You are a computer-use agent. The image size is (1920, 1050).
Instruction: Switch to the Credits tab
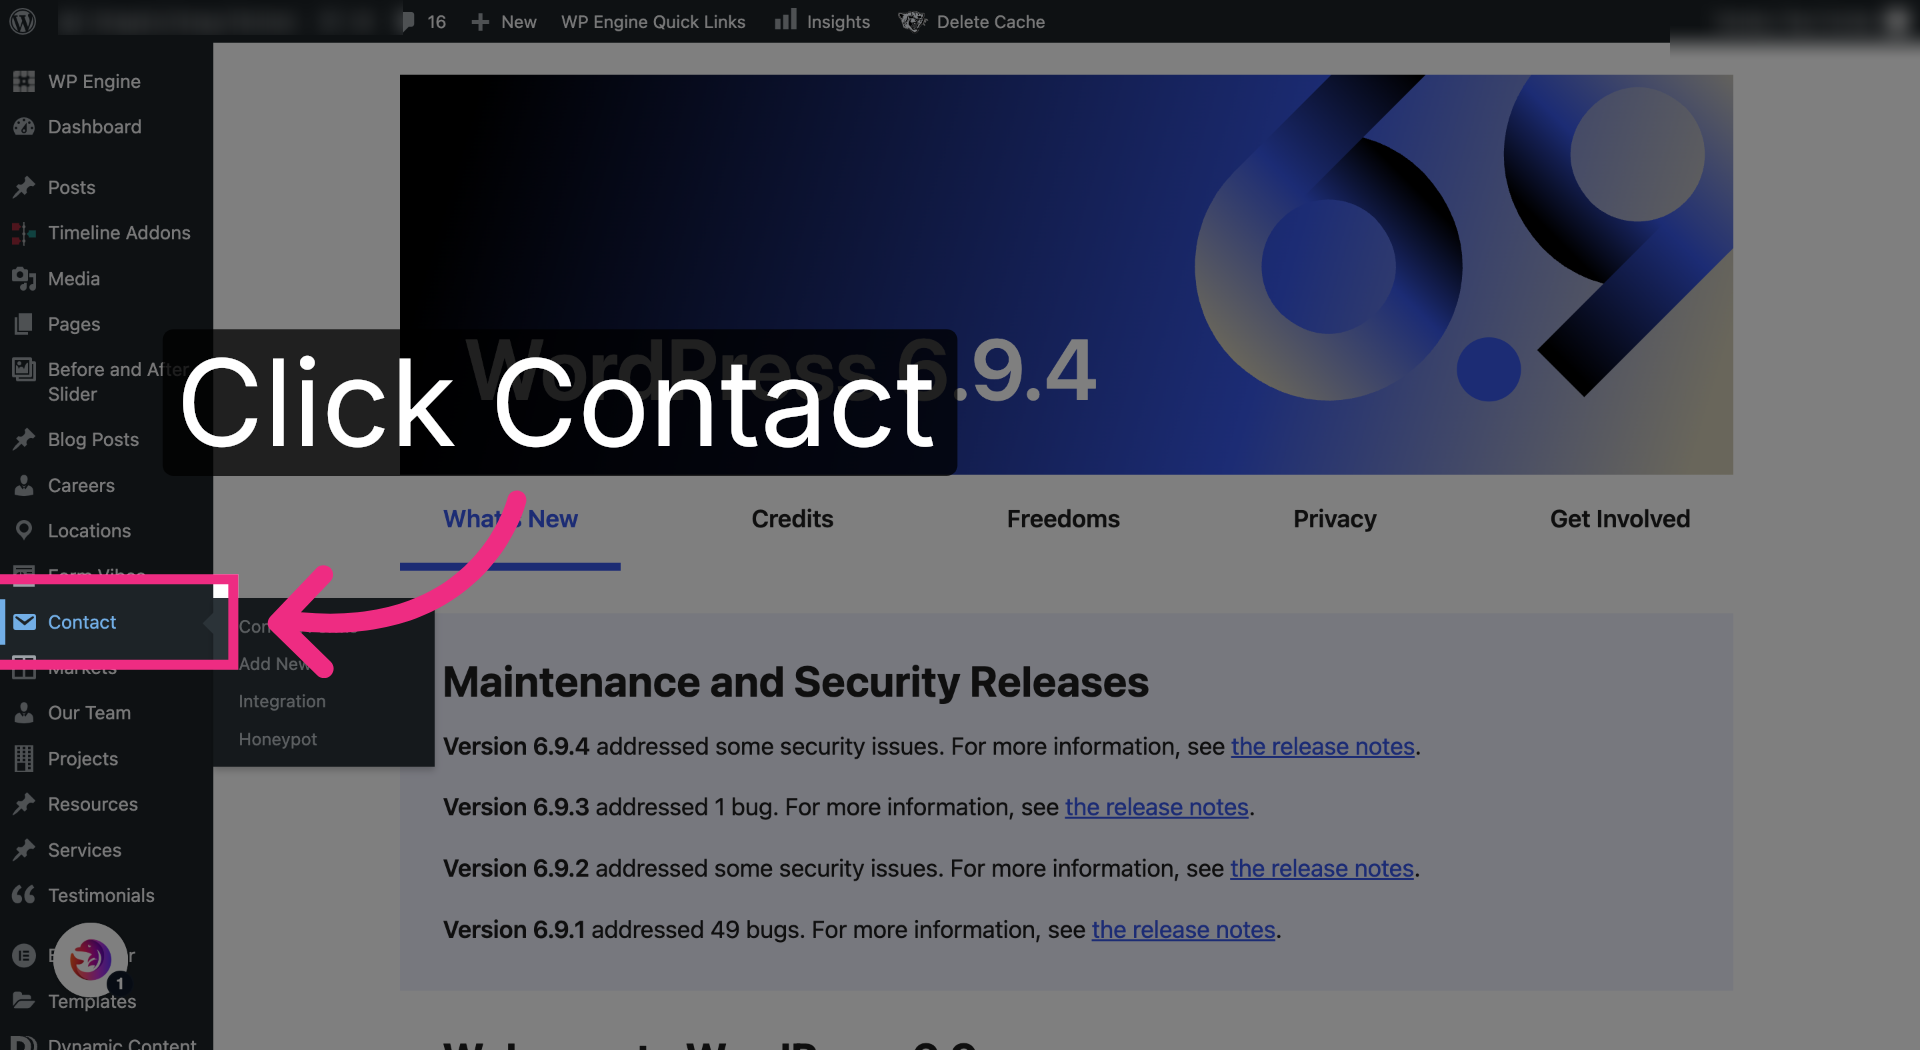(792, 519)
